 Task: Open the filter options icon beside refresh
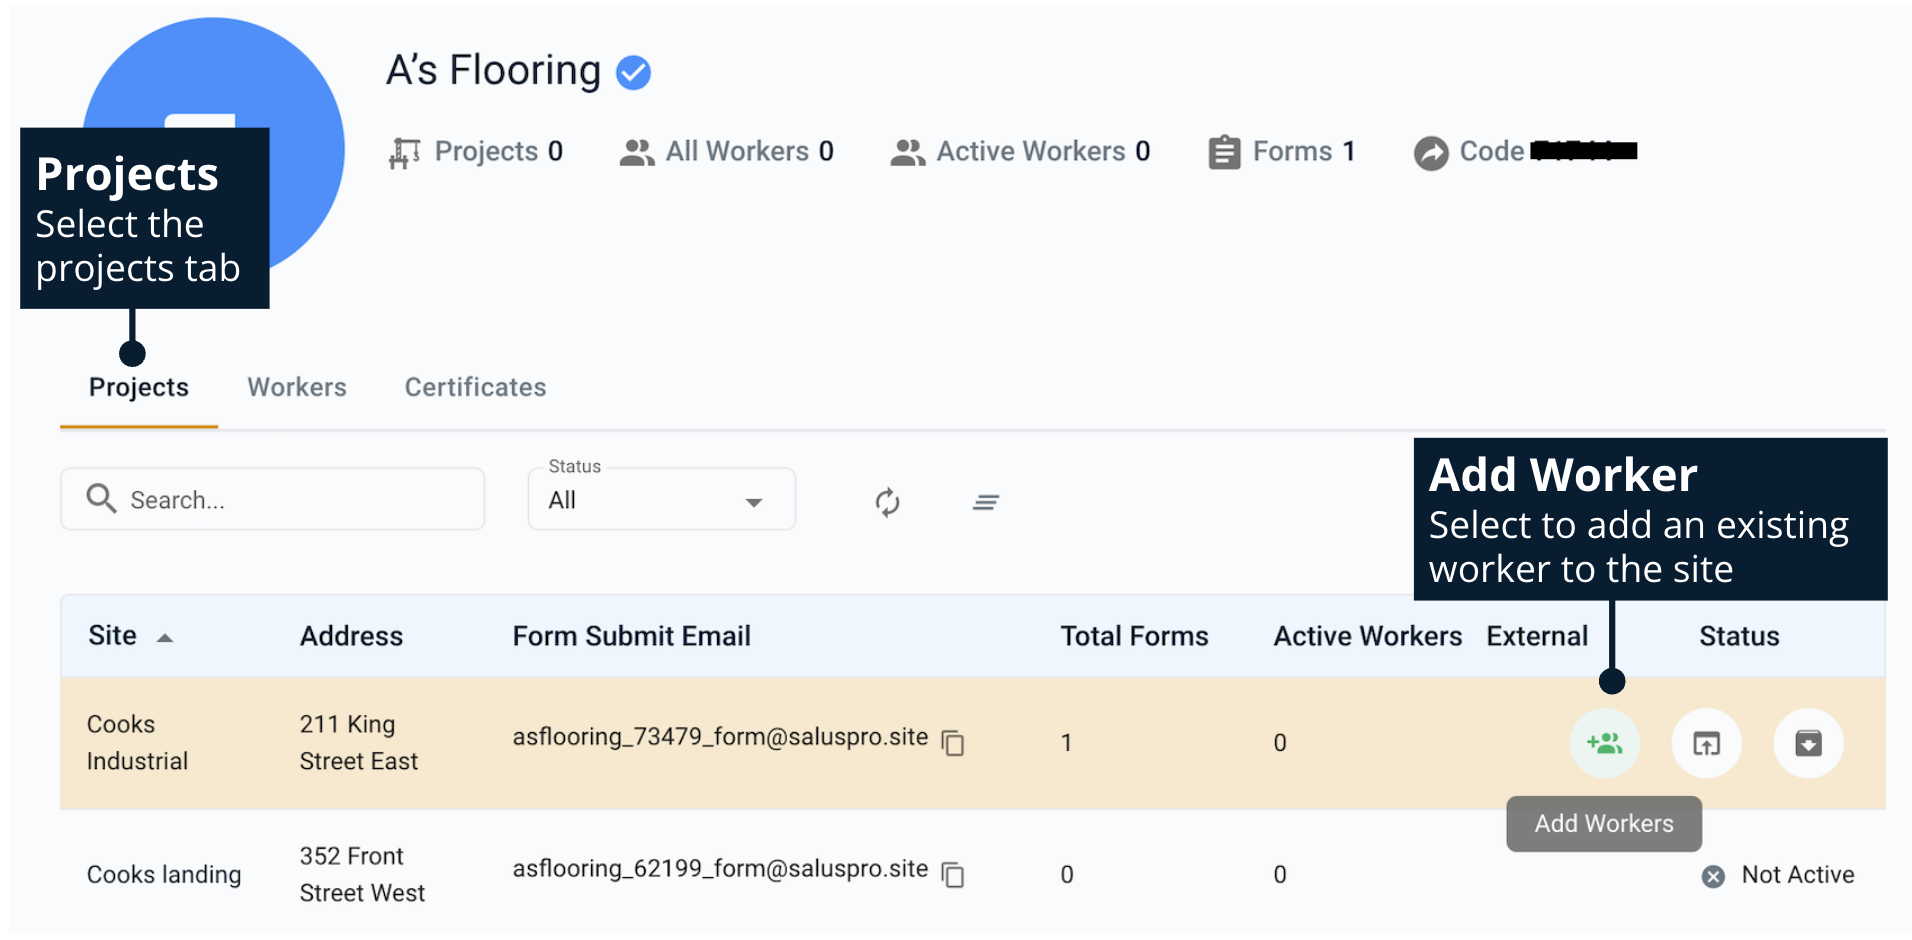(986, 502)
